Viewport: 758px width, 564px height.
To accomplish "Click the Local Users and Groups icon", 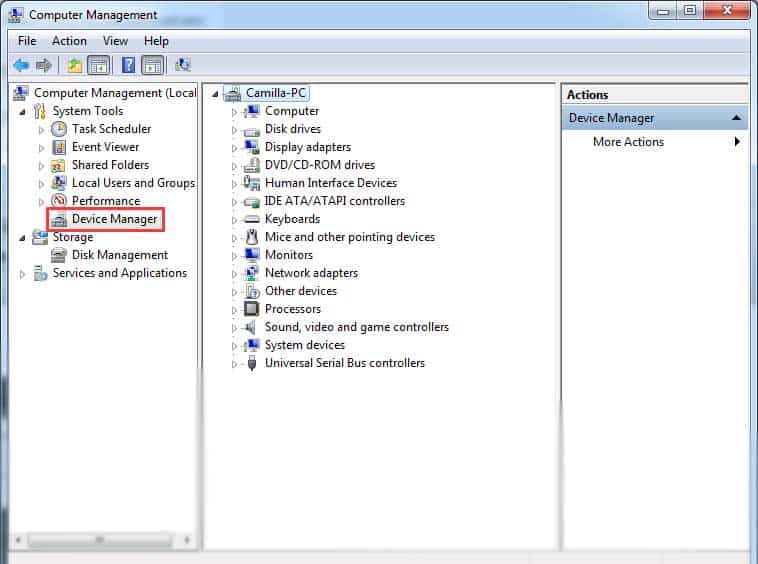I will tap(58, 183).
